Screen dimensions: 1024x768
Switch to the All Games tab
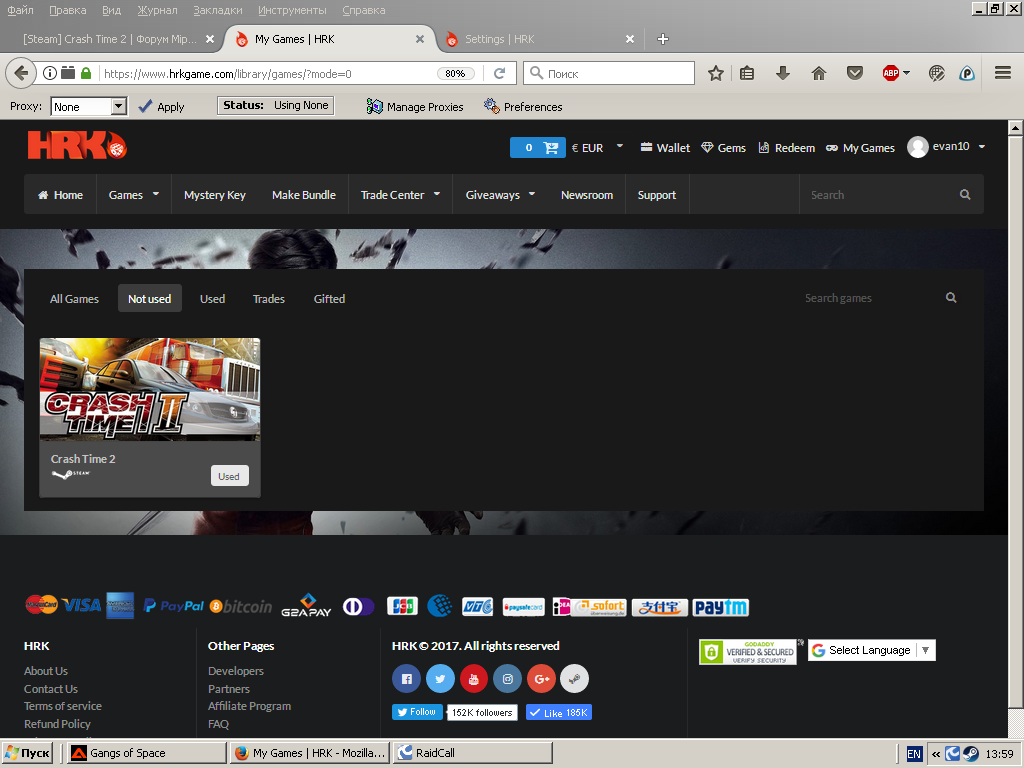coord(74,298)
